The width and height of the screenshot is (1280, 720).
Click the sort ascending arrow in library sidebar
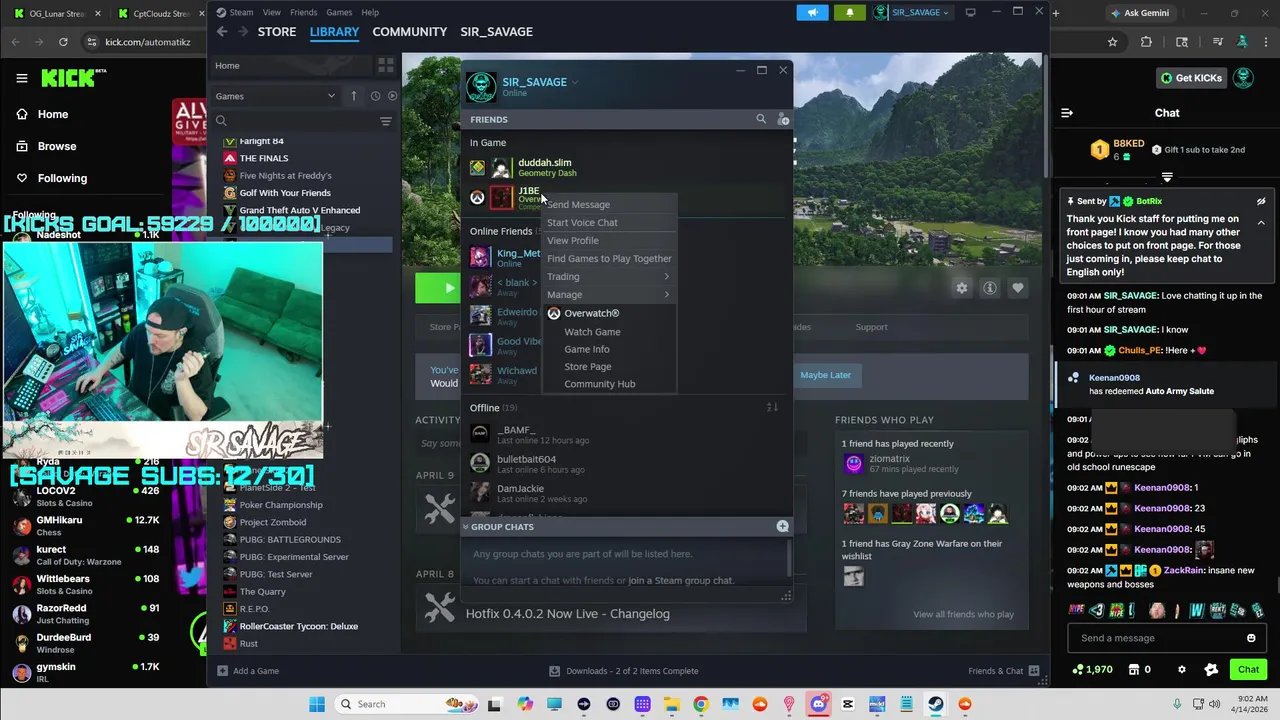tap(353, 96)
